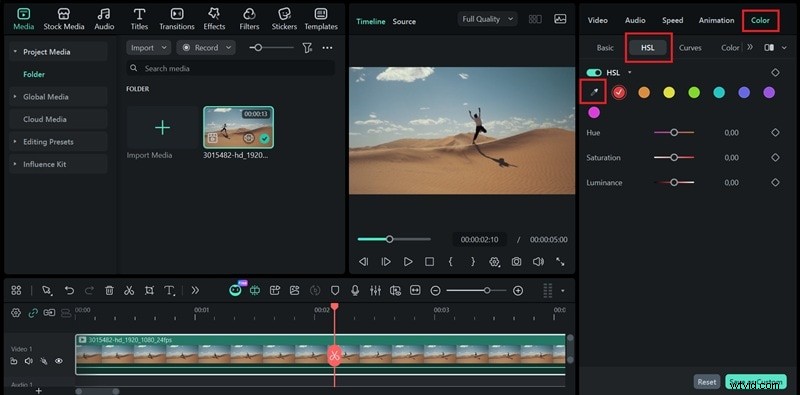Click Import Media plus tile

(x=162, y=127)
